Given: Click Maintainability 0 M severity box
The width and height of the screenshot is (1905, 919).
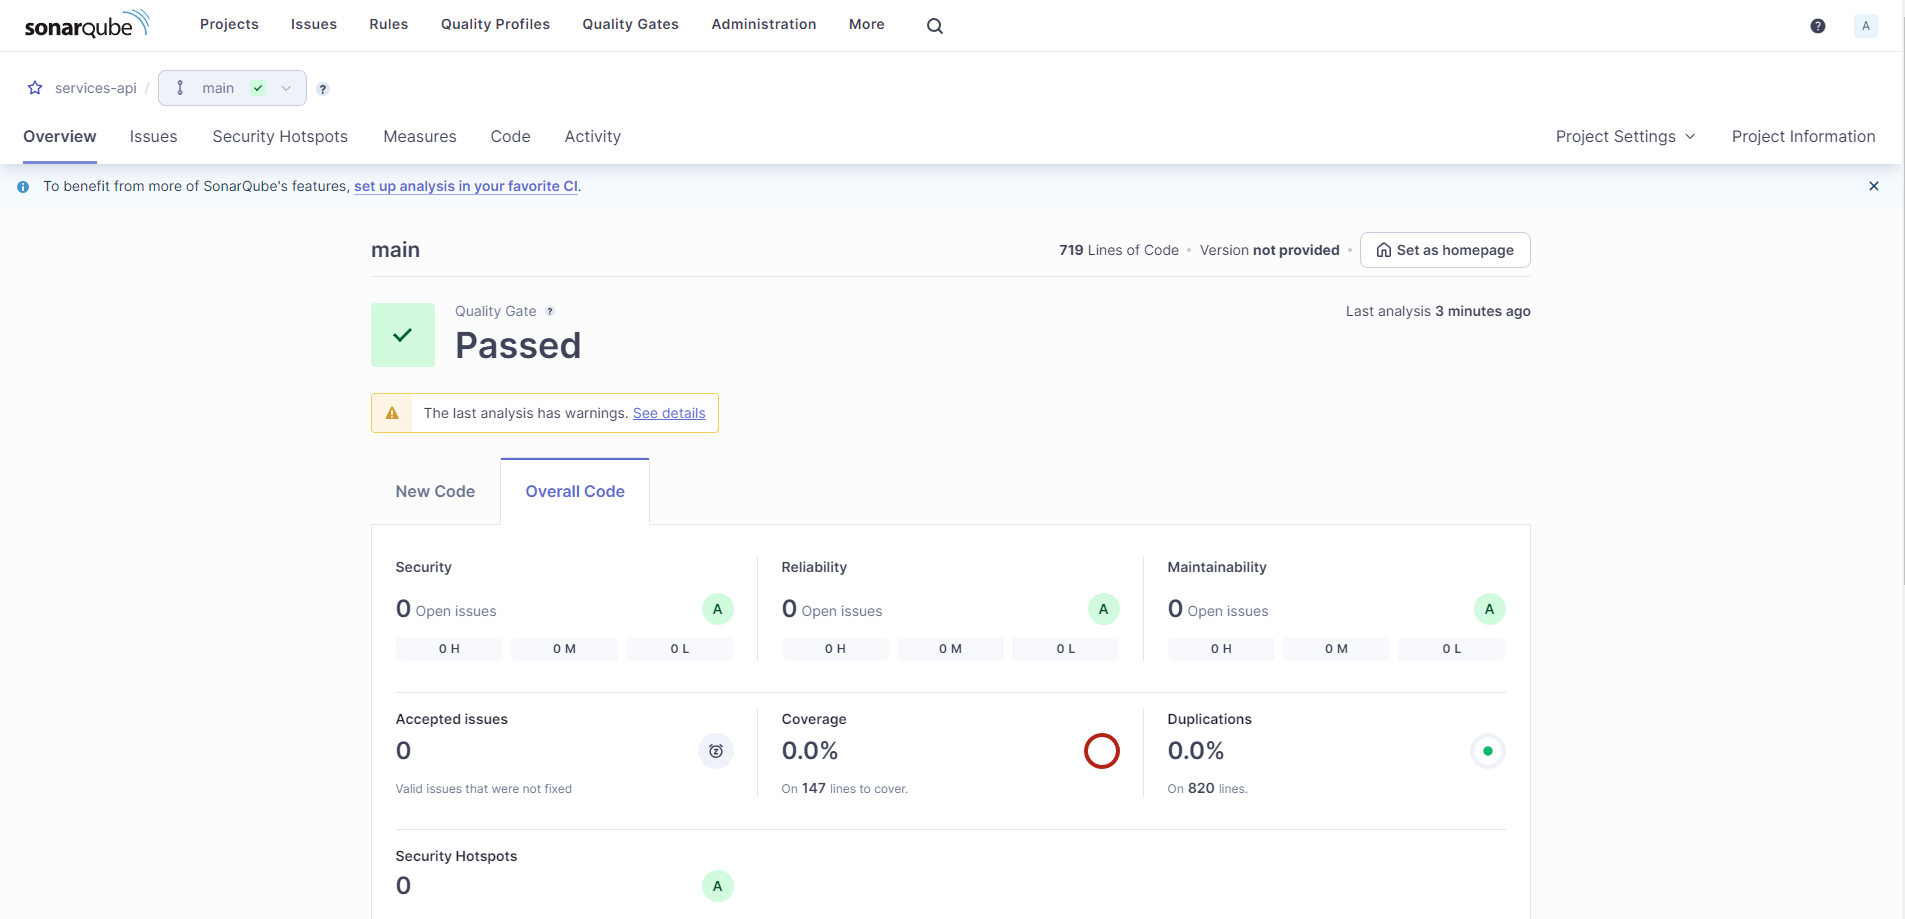Looking at the screenshot, I should (x=1336, y=649).
